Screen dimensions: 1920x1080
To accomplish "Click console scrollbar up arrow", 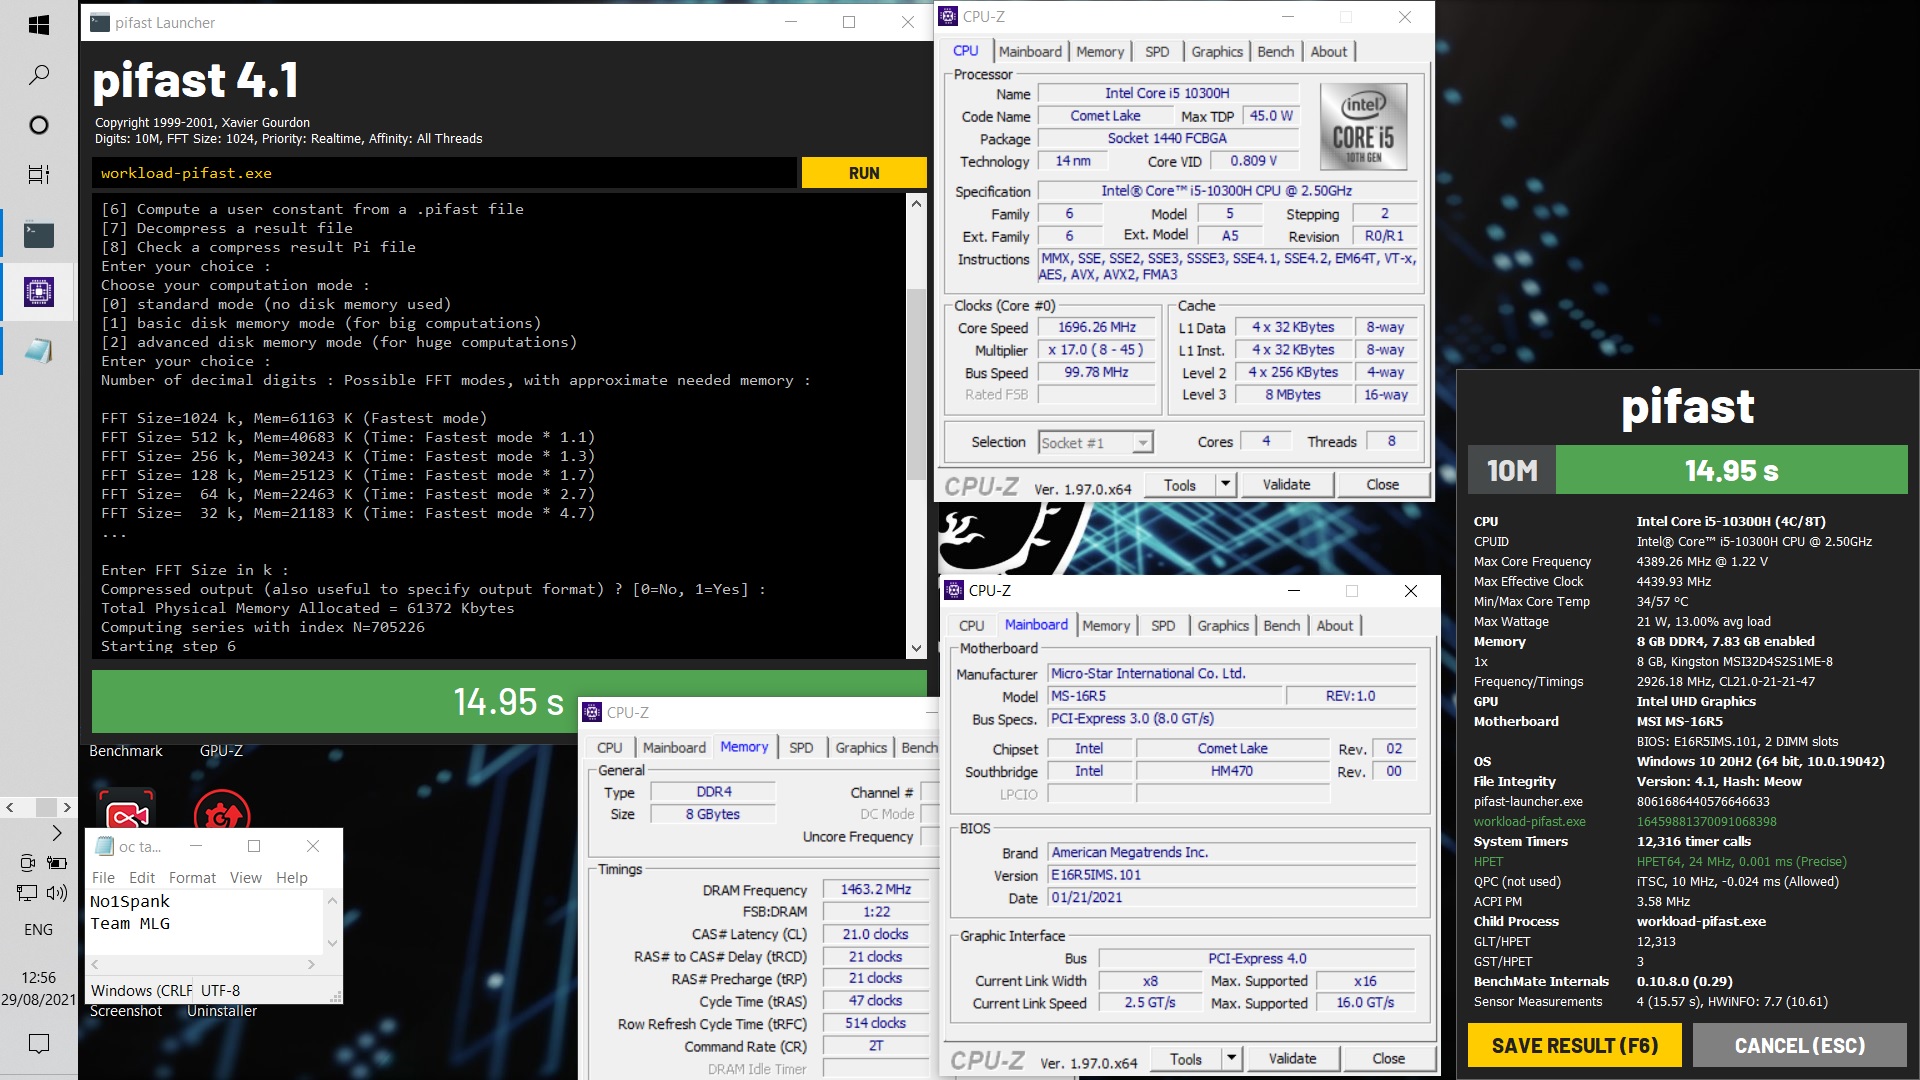I will (916, 204).
